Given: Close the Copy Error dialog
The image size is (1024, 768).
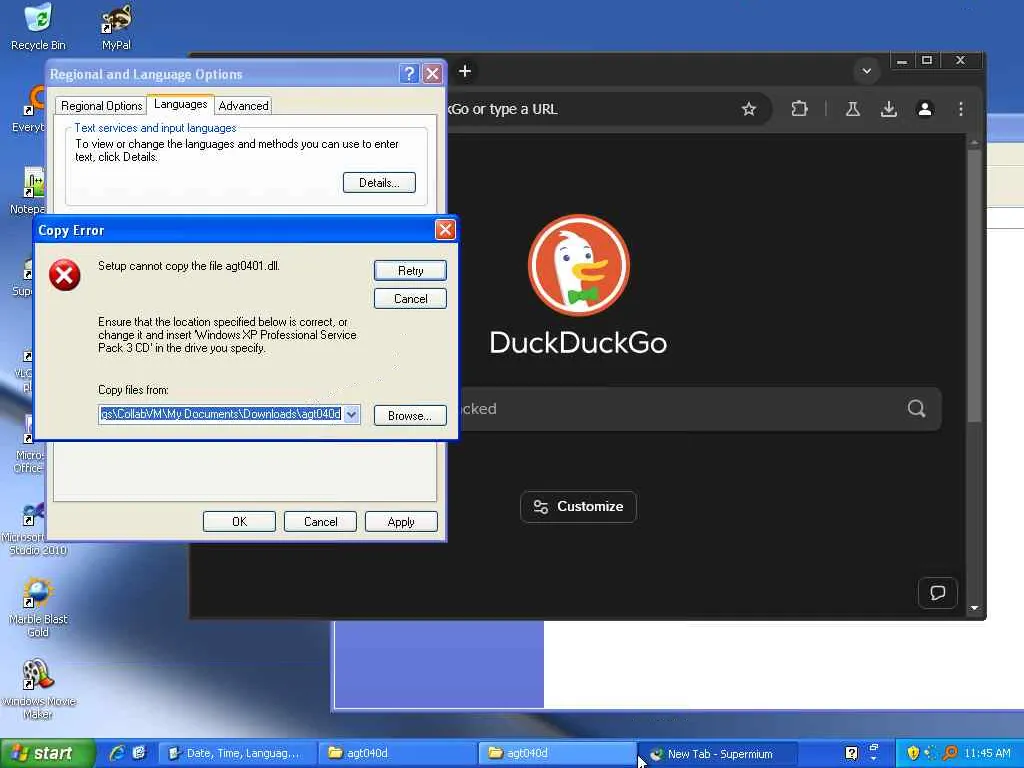Looking at the screenshot, I should [x=445, y=230].
